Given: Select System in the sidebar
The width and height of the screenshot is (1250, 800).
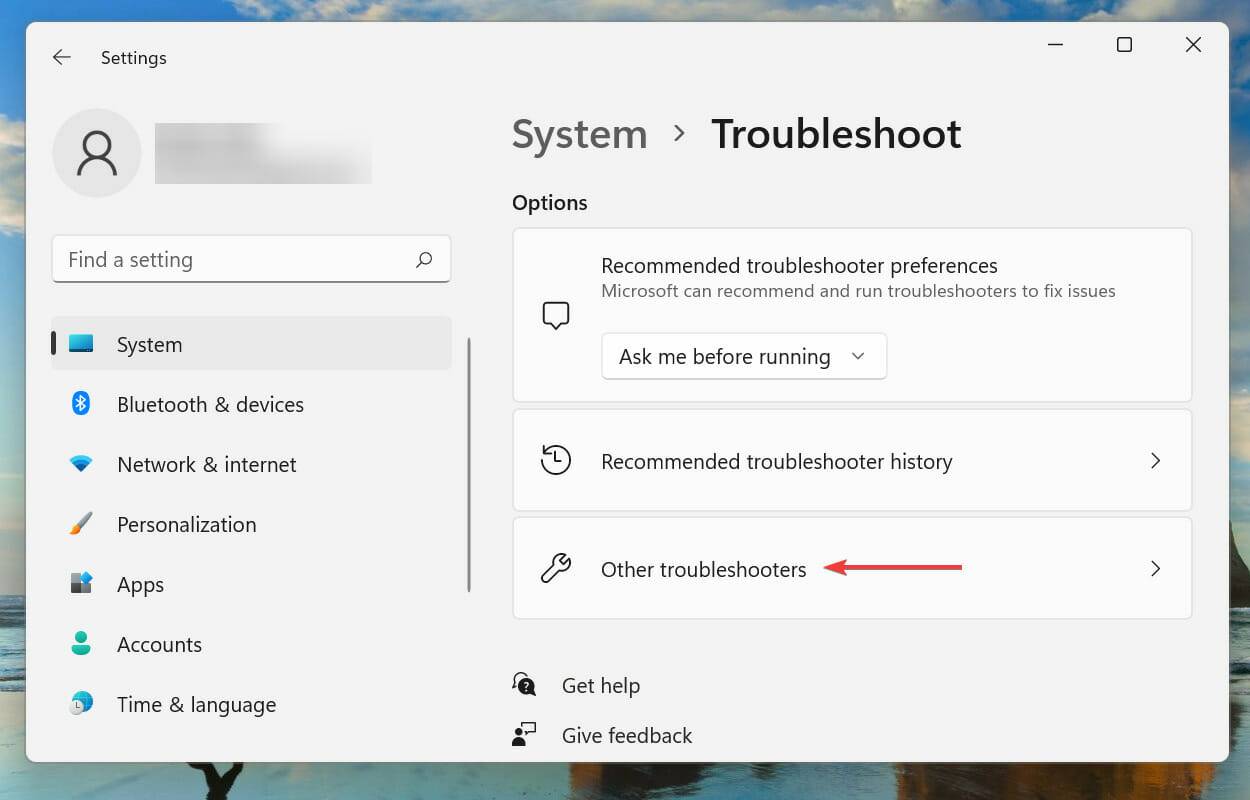Looking at the screenshot, I should 252,344.
